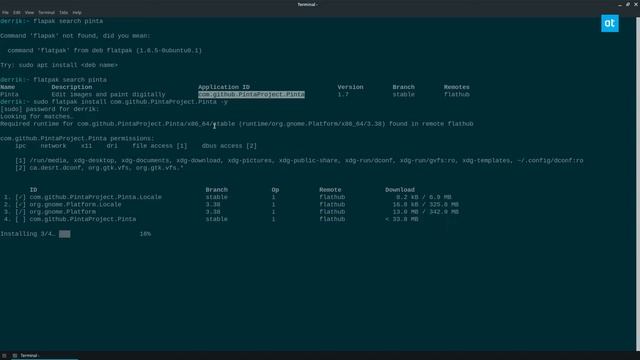
Task: Click the [2] ca.desrt.dconf line
Action: pyautogui.click(x=99, y=168)
